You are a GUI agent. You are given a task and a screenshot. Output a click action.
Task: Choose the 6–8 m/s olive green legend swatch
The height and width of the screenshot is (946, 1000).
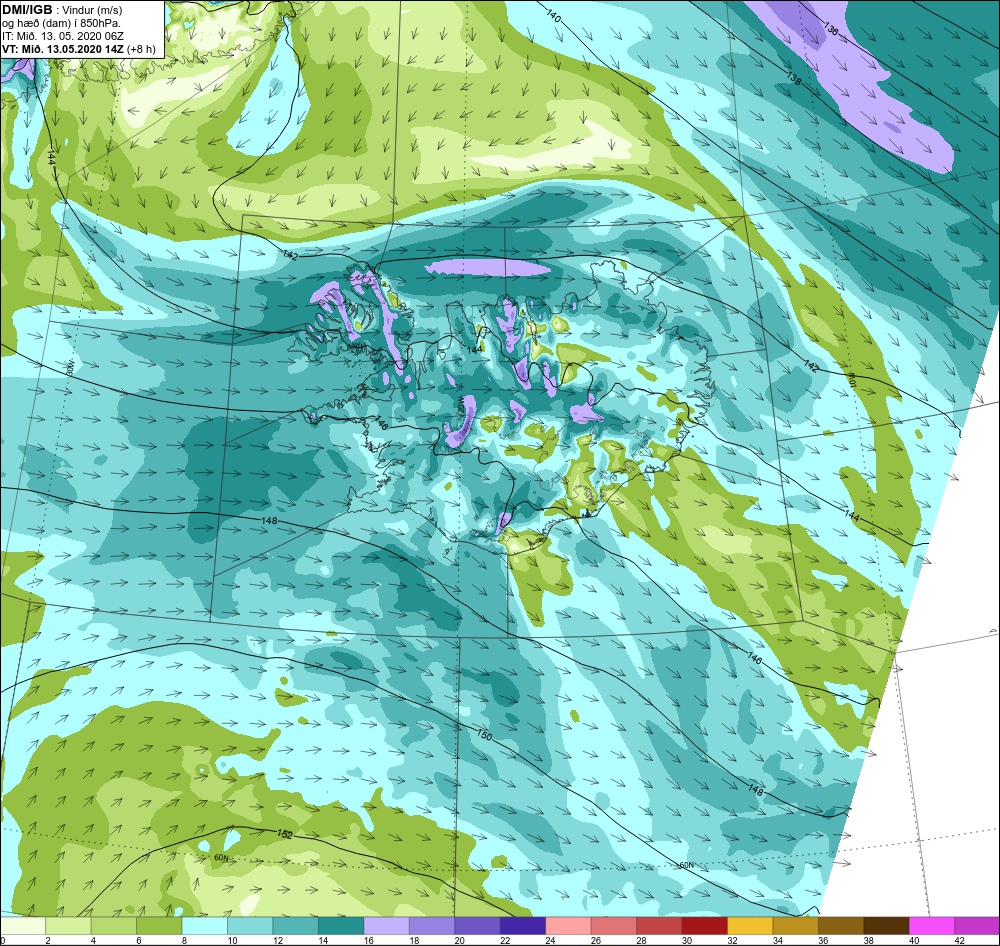pos(159,926)
